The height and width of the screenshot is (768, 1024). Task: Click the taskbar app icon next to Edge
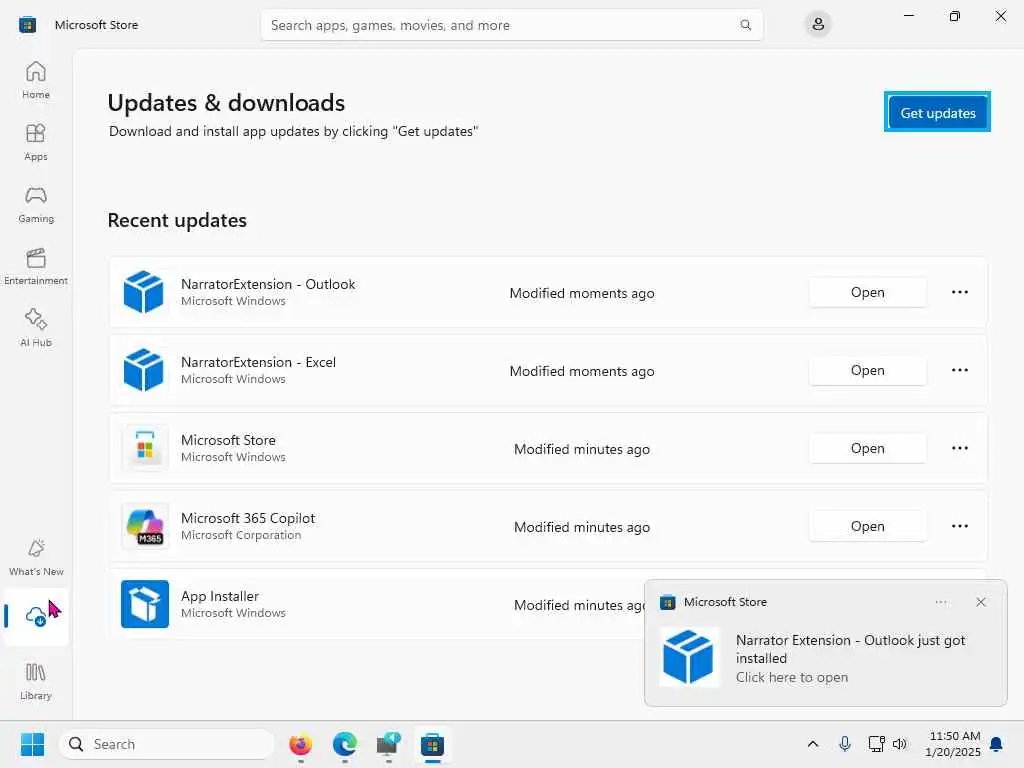(x=389, y=744)
